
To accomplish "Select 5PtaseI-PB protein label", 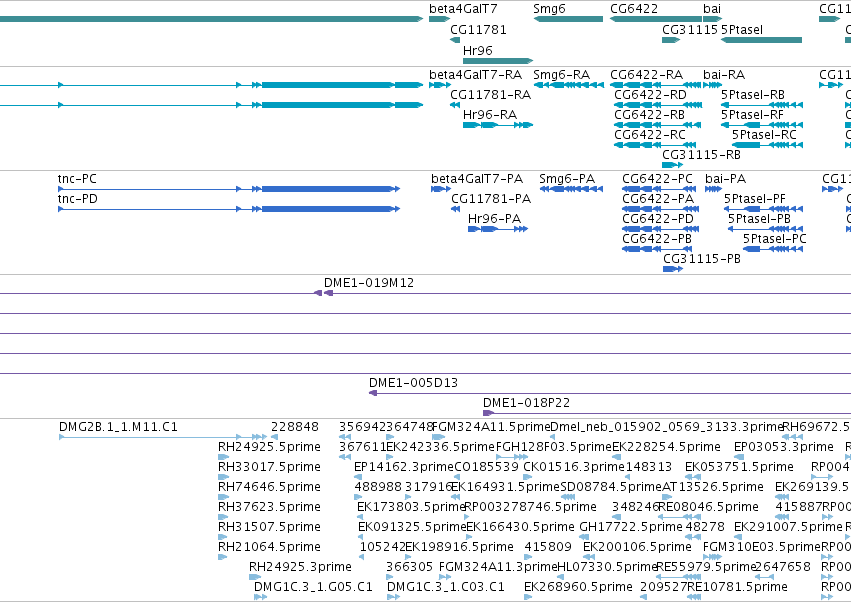I will coord(759,219).
